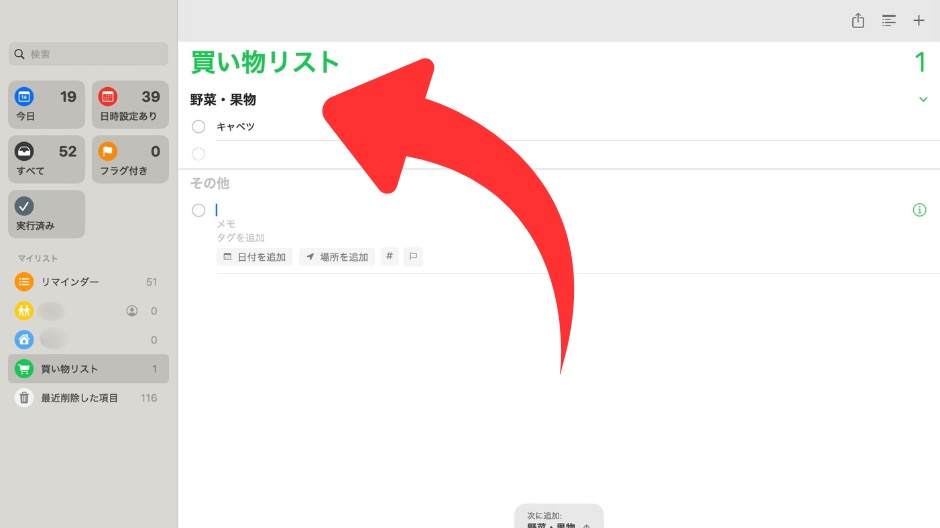Click the キャベツ reminder text
Screen dimensions: 940x528
pyautogui.click(x=236, y=126)
